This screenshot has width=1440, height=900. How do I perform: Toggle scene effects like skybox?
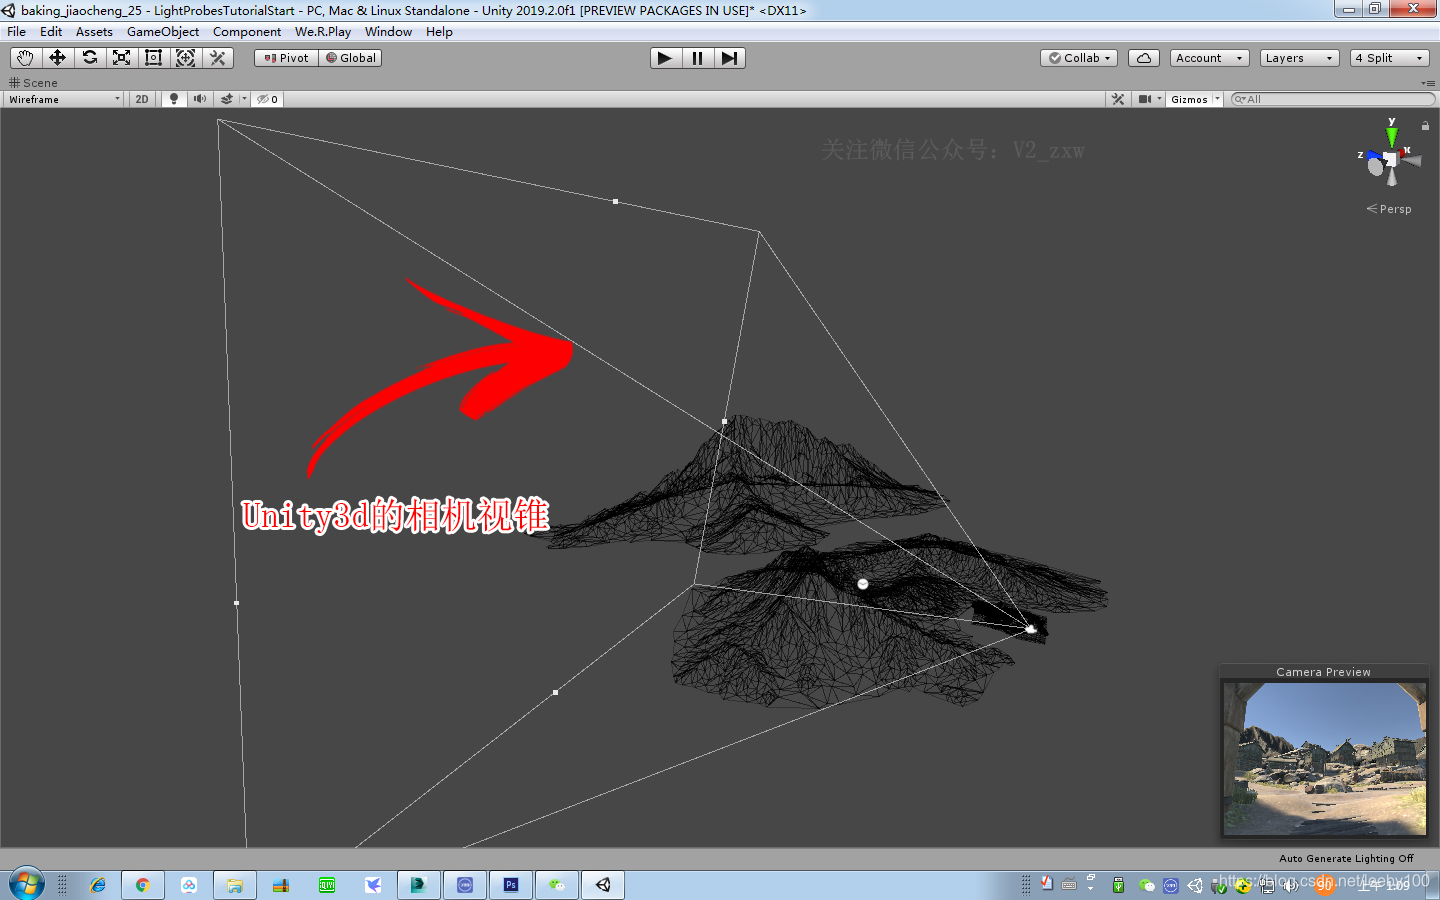coord(227,99)
